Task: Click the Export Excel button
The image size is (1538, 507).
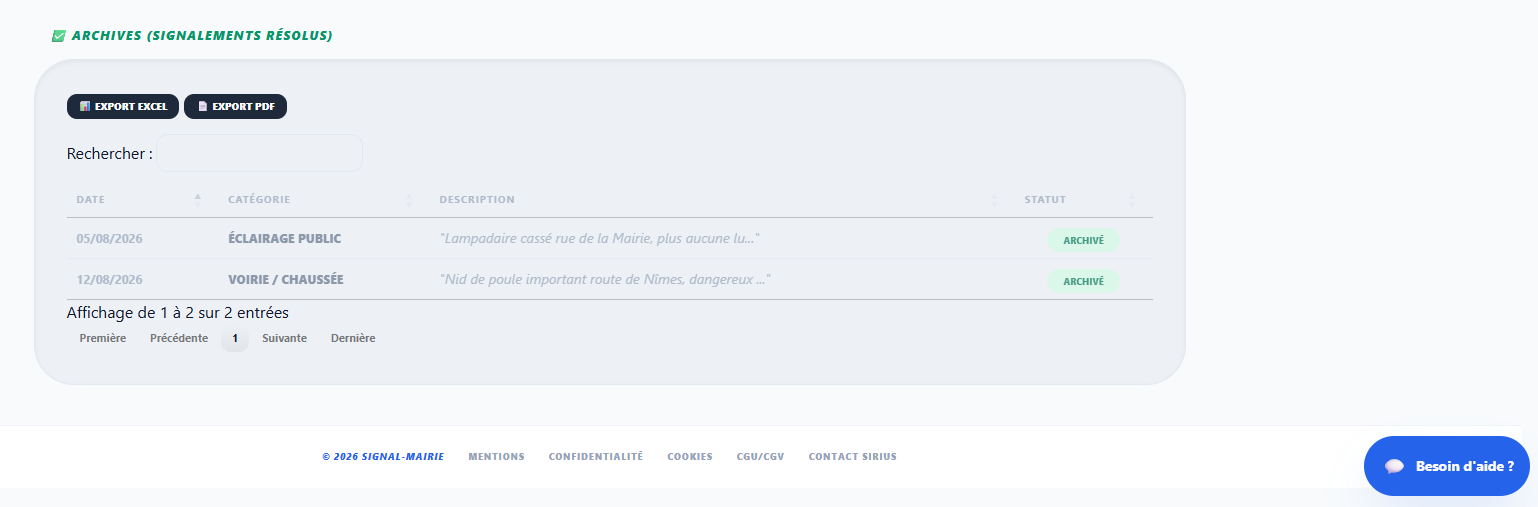Action: [x=123, y=106]
